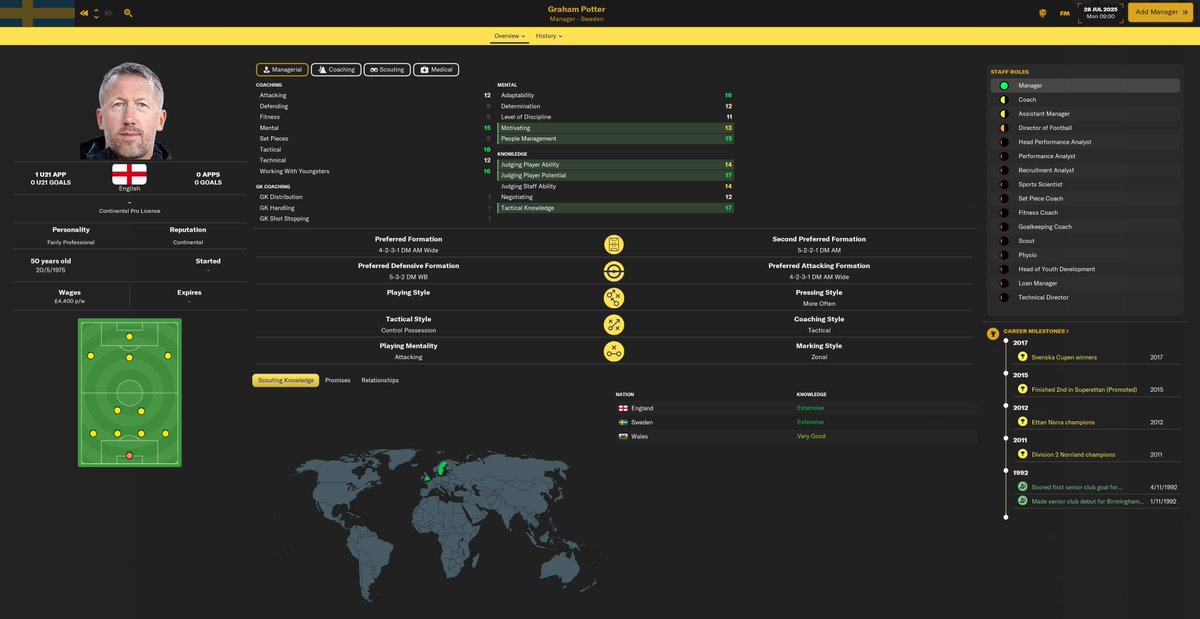Click the Motivating attribute row
The width and height of the screenshot is (1200, 619).
pyautogui.click(x=616, y=128)
